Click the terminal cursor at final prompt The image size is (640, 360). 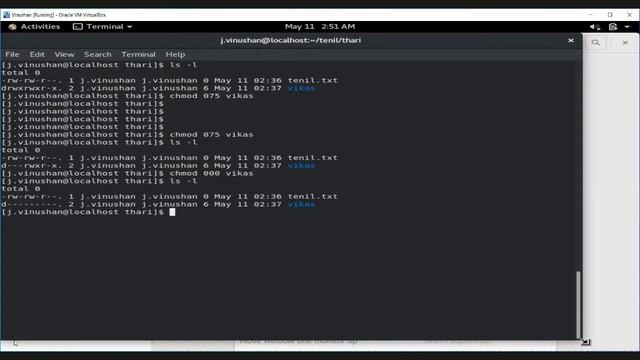tap(172, 212)
